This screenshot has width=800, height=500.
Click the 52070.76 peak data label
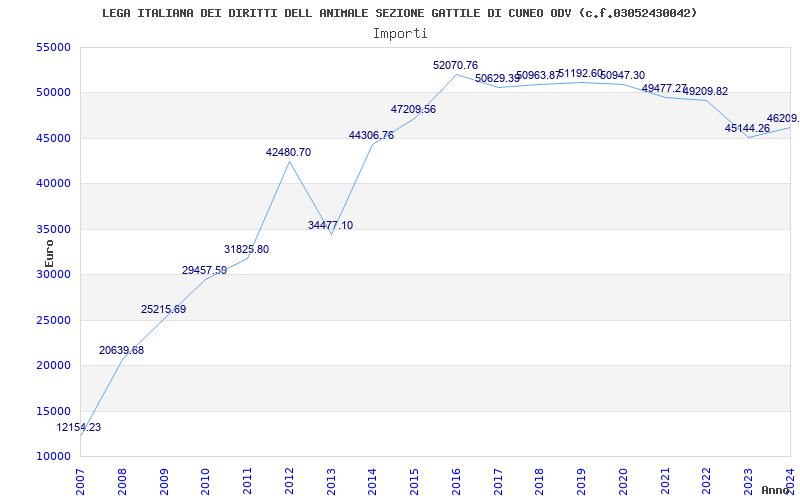click(455, 65)
